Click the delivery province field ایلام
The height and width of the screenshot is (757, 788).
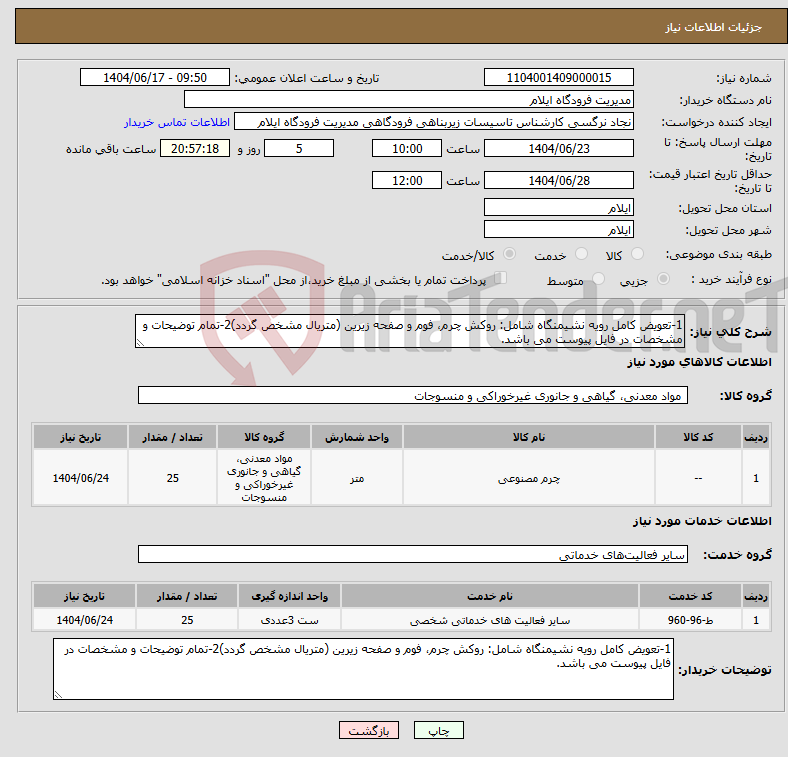(x=558, y=207)
